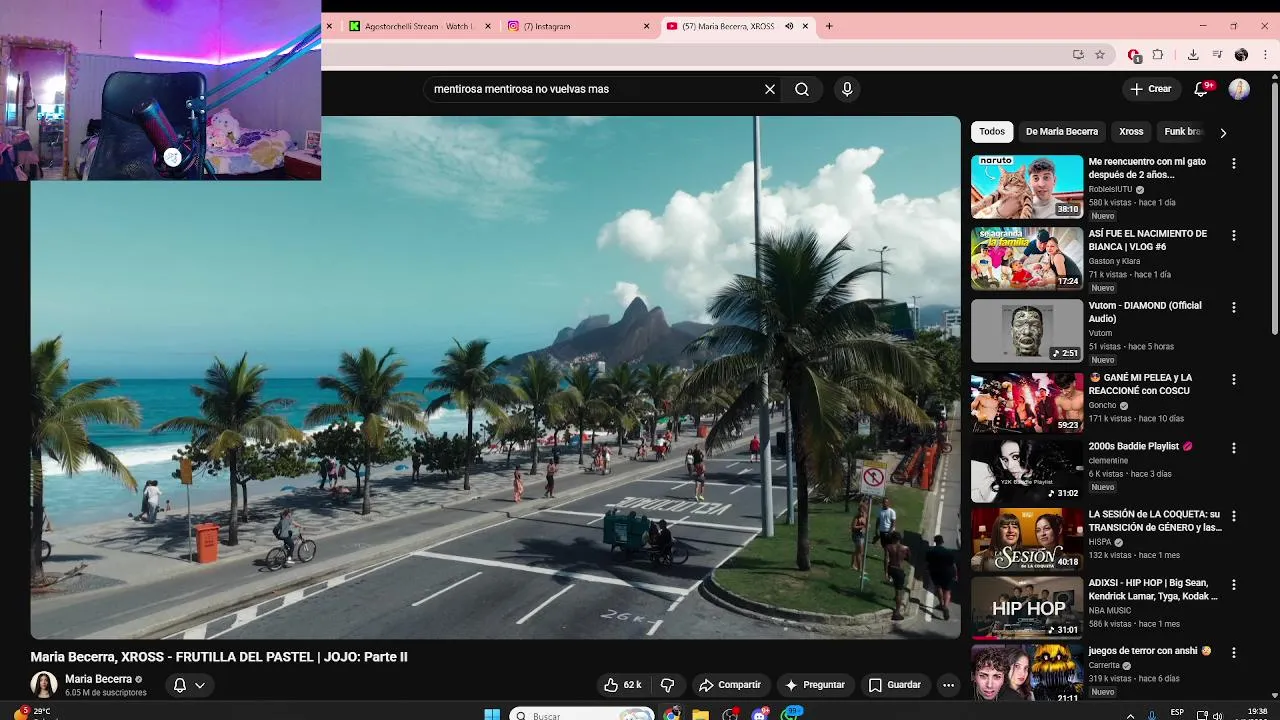Start voice search with microphone icon
The height and width of the screenshot is (720, 1280).
847,89
